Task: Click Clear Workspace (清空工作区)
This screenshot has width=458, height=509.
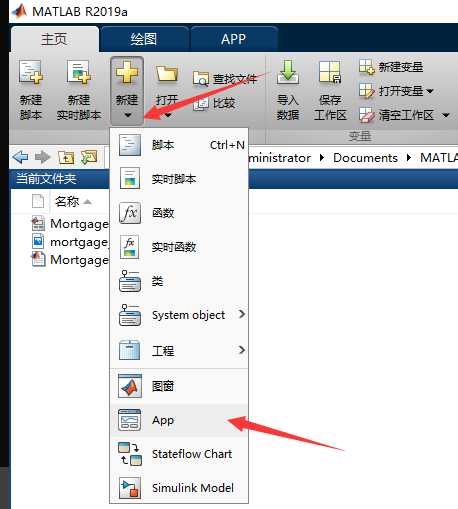Action: click(397, 115)
